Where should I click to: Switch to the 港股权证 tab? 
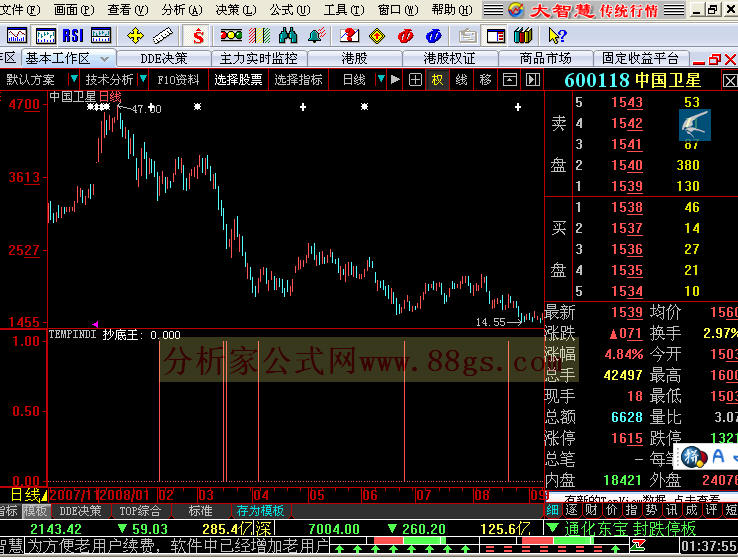pos(449,58)
